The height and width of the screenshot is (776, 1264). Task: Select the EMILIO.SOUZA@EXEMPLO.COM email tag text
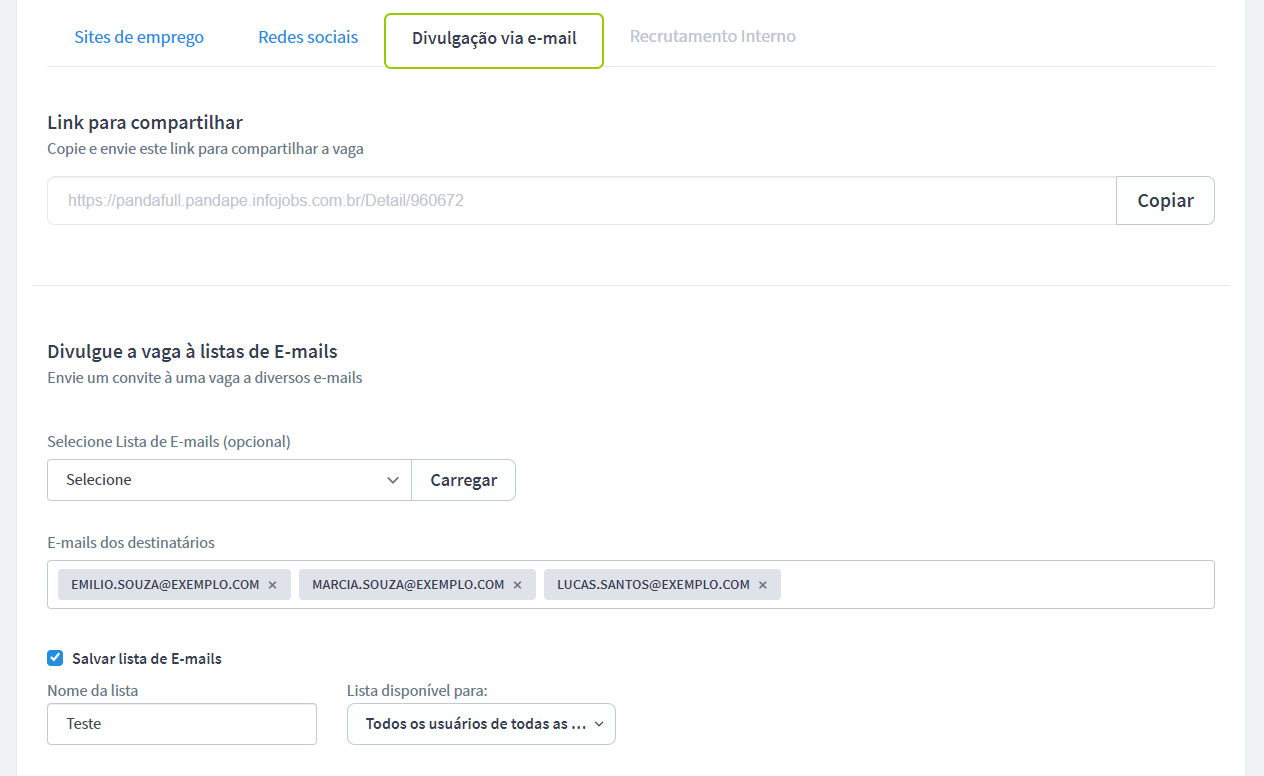coord(165,585)
